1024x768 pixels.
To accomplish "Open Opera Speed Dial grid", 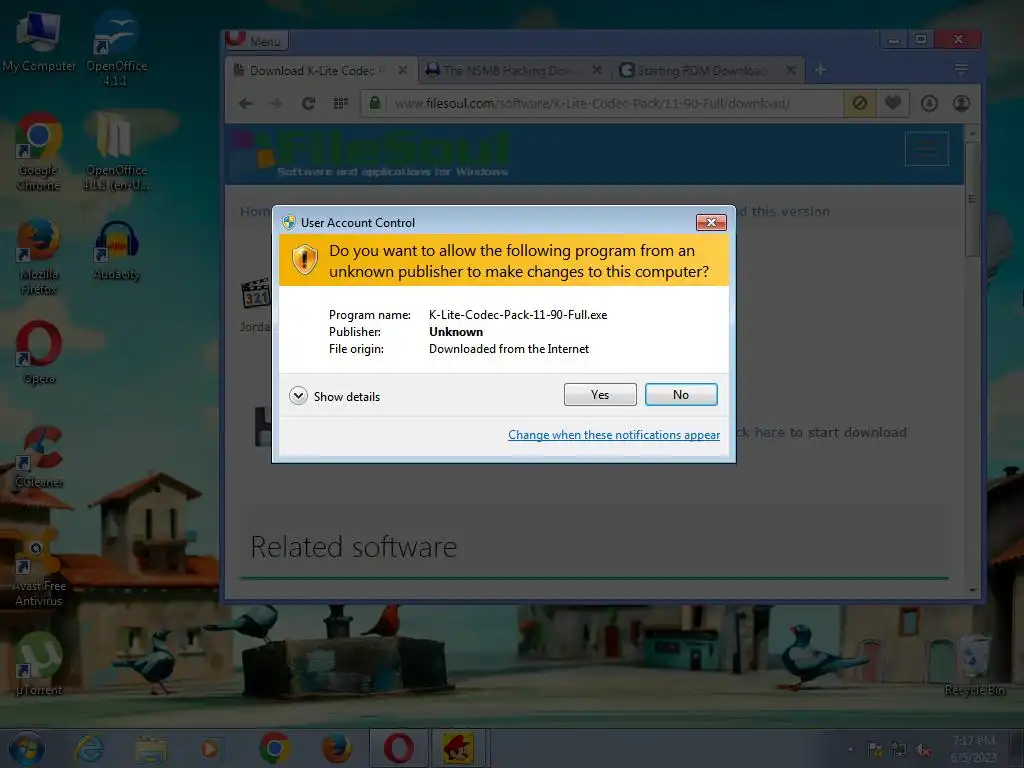I will (x=340, y=103).
